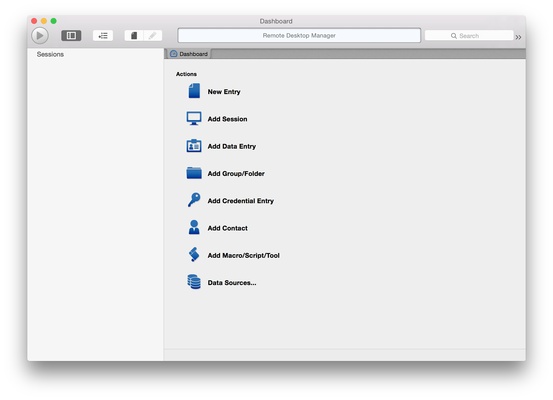Click the green zoom window button

point(54,21)
